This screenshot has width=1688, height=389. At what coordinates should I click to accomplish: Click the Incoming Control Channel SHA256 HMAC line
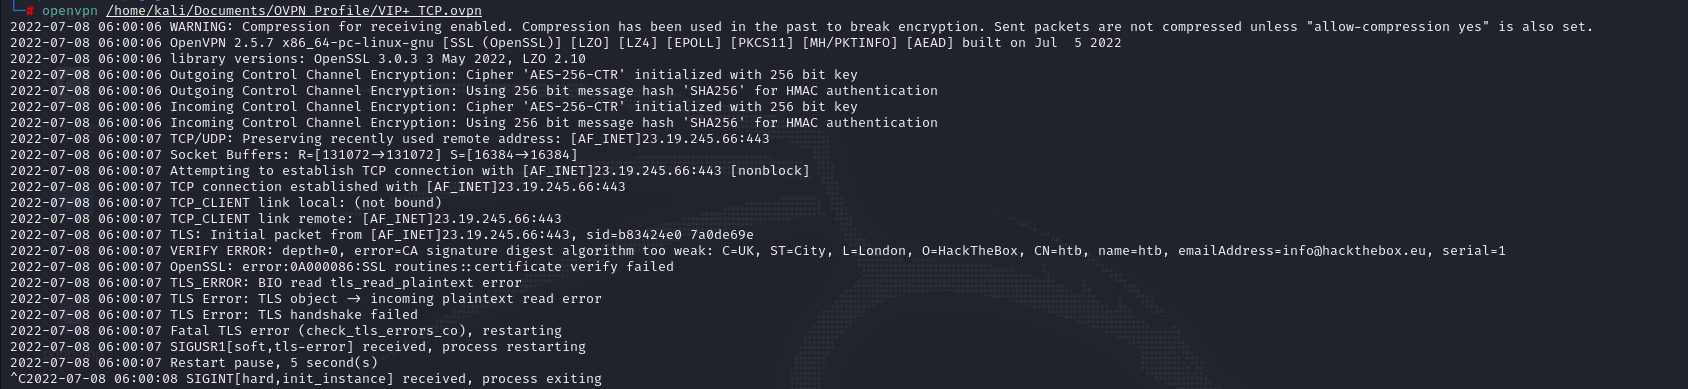pos(474,123)
